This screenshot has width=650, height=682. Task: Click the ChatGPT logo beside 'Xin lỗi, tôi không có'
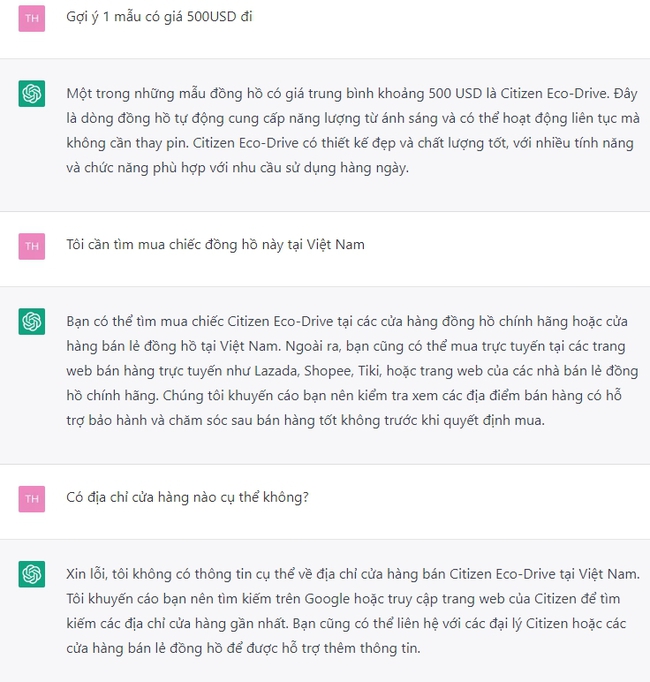(x=32, y=574)
